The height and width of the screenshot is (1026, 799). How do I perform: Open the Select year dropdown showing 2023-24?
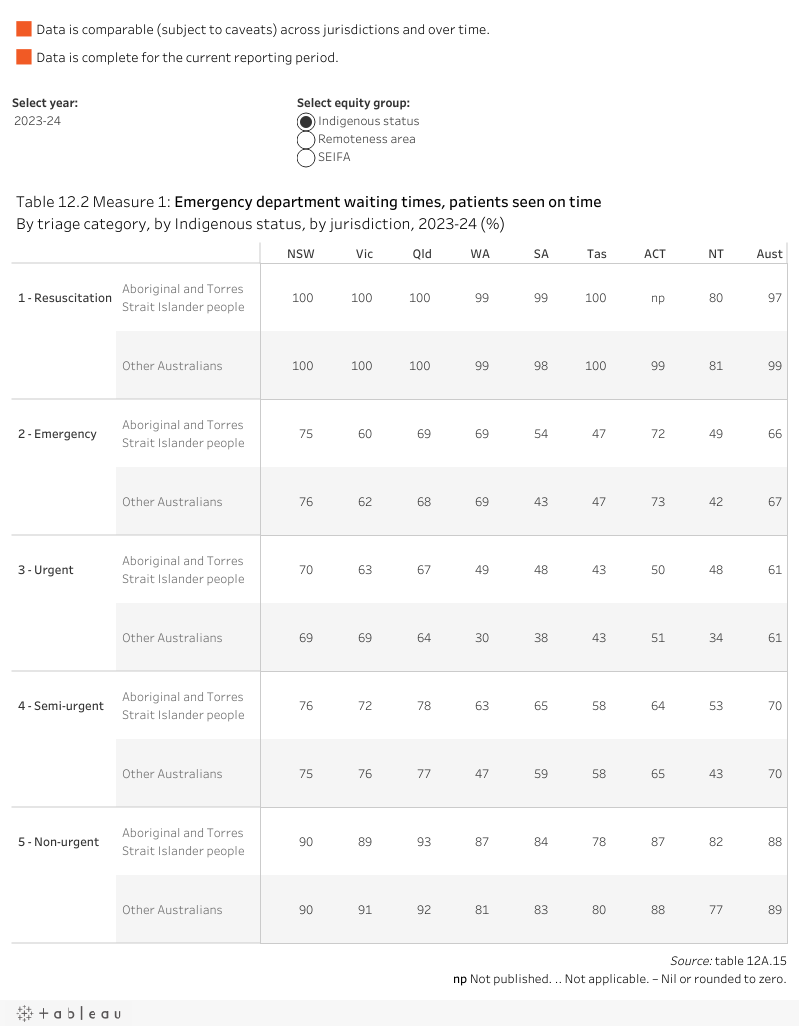37,120
